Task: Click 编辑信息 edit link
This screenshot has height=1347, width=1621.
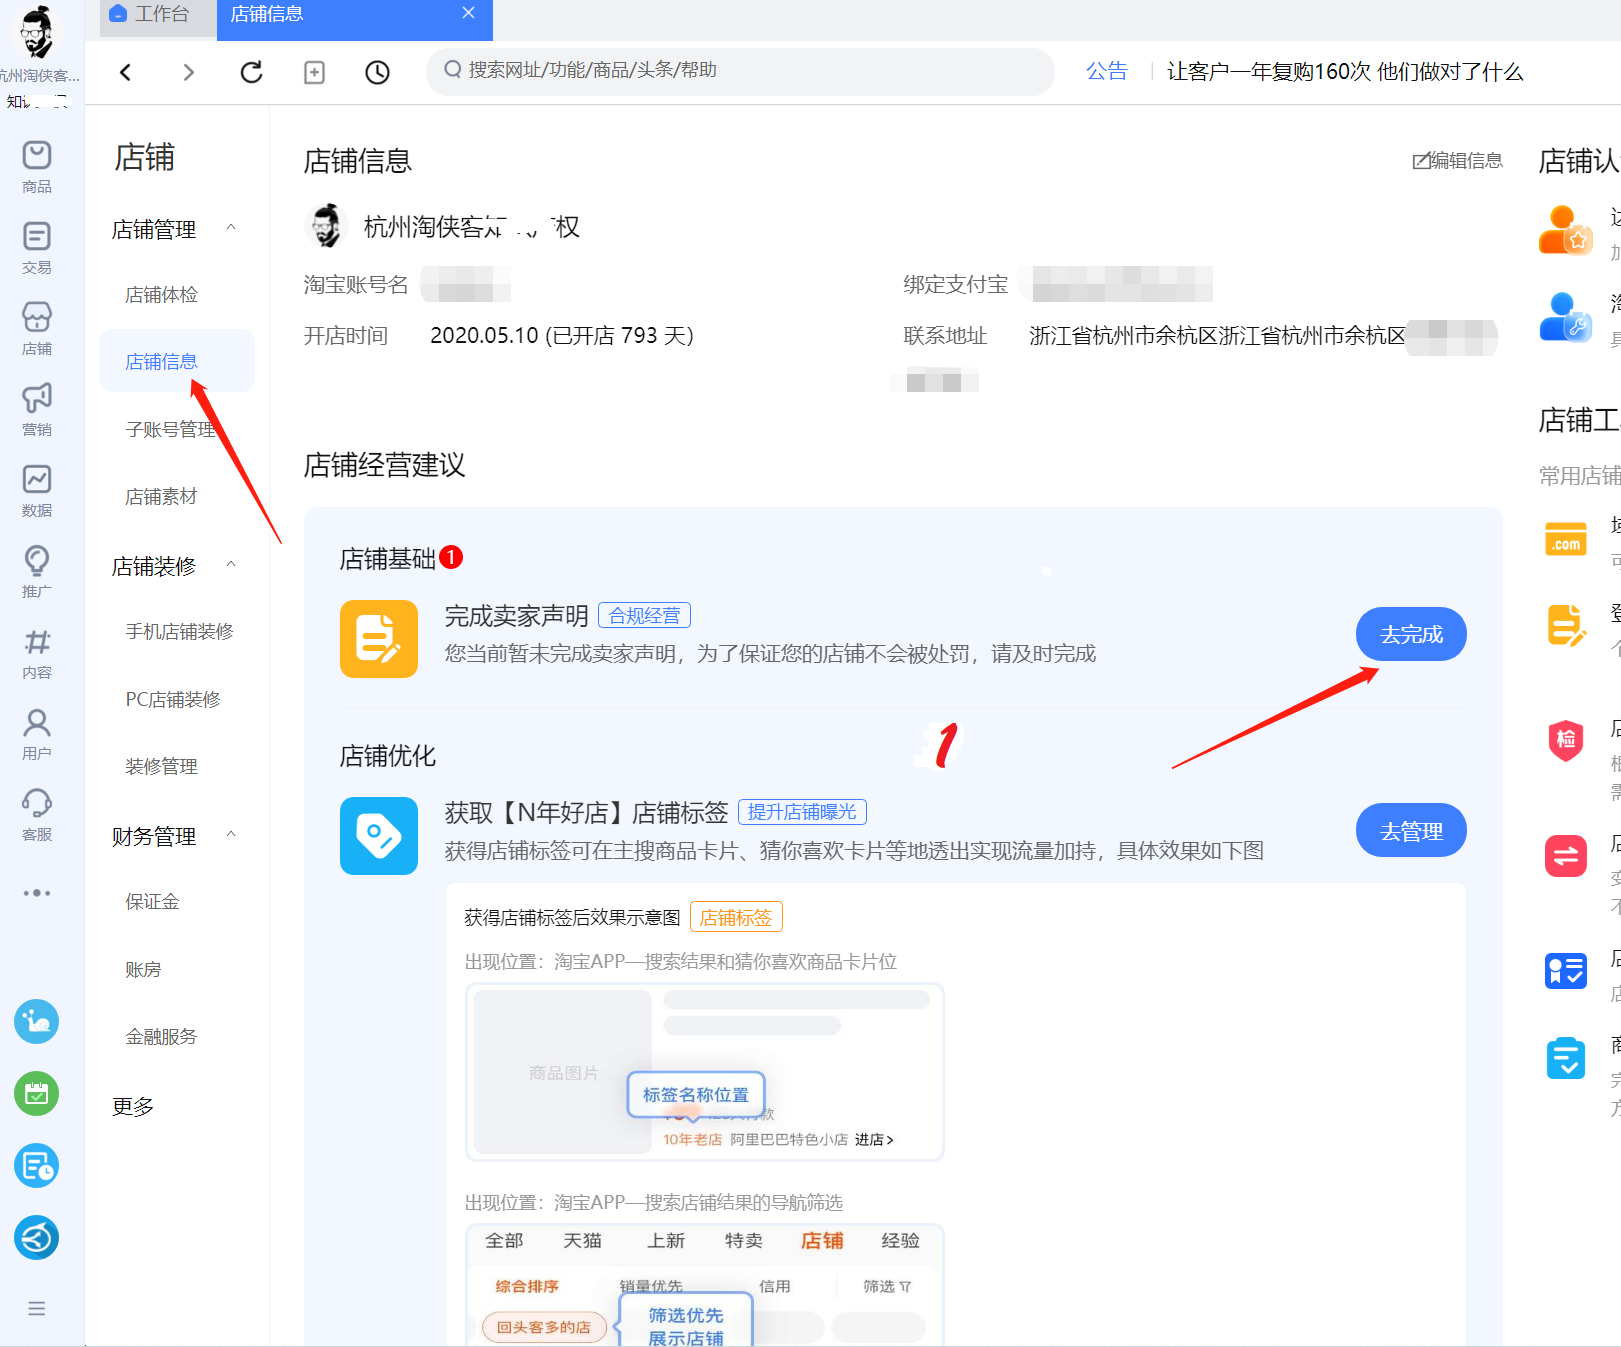Action: pos(1457,161)
